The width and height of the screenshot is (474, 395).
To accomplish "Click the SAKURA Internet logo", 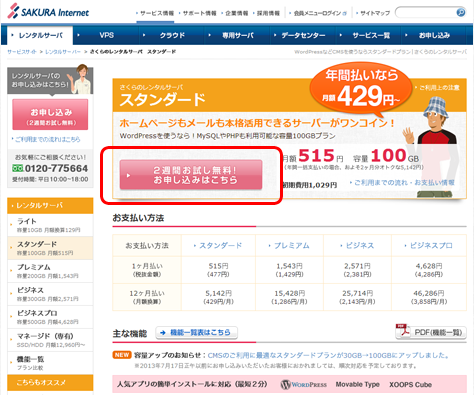I will (48, 11).
